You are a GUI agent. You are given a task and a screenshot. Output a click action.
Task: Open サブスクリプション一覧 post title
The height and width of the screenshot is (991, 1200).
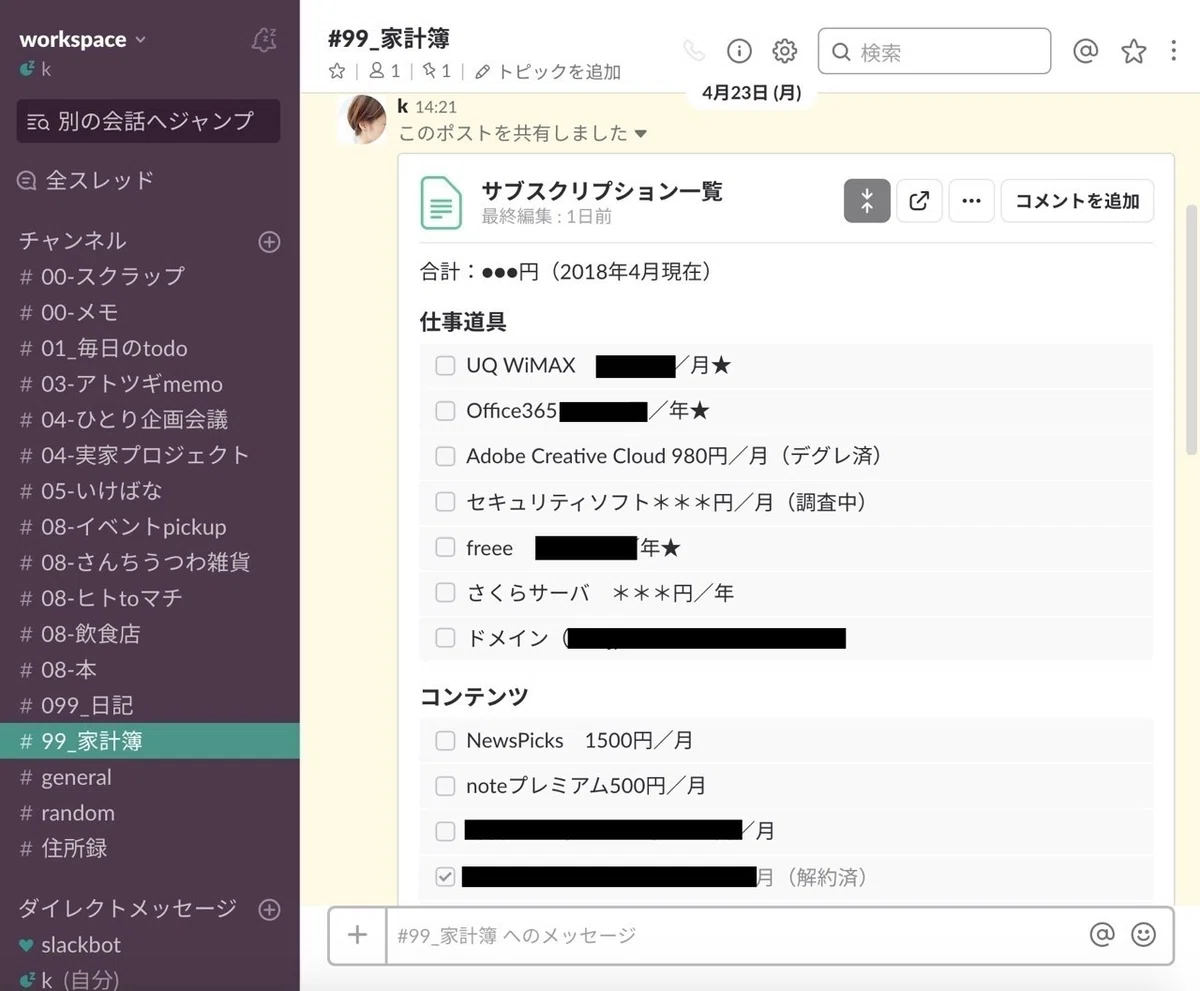(602, 191)
